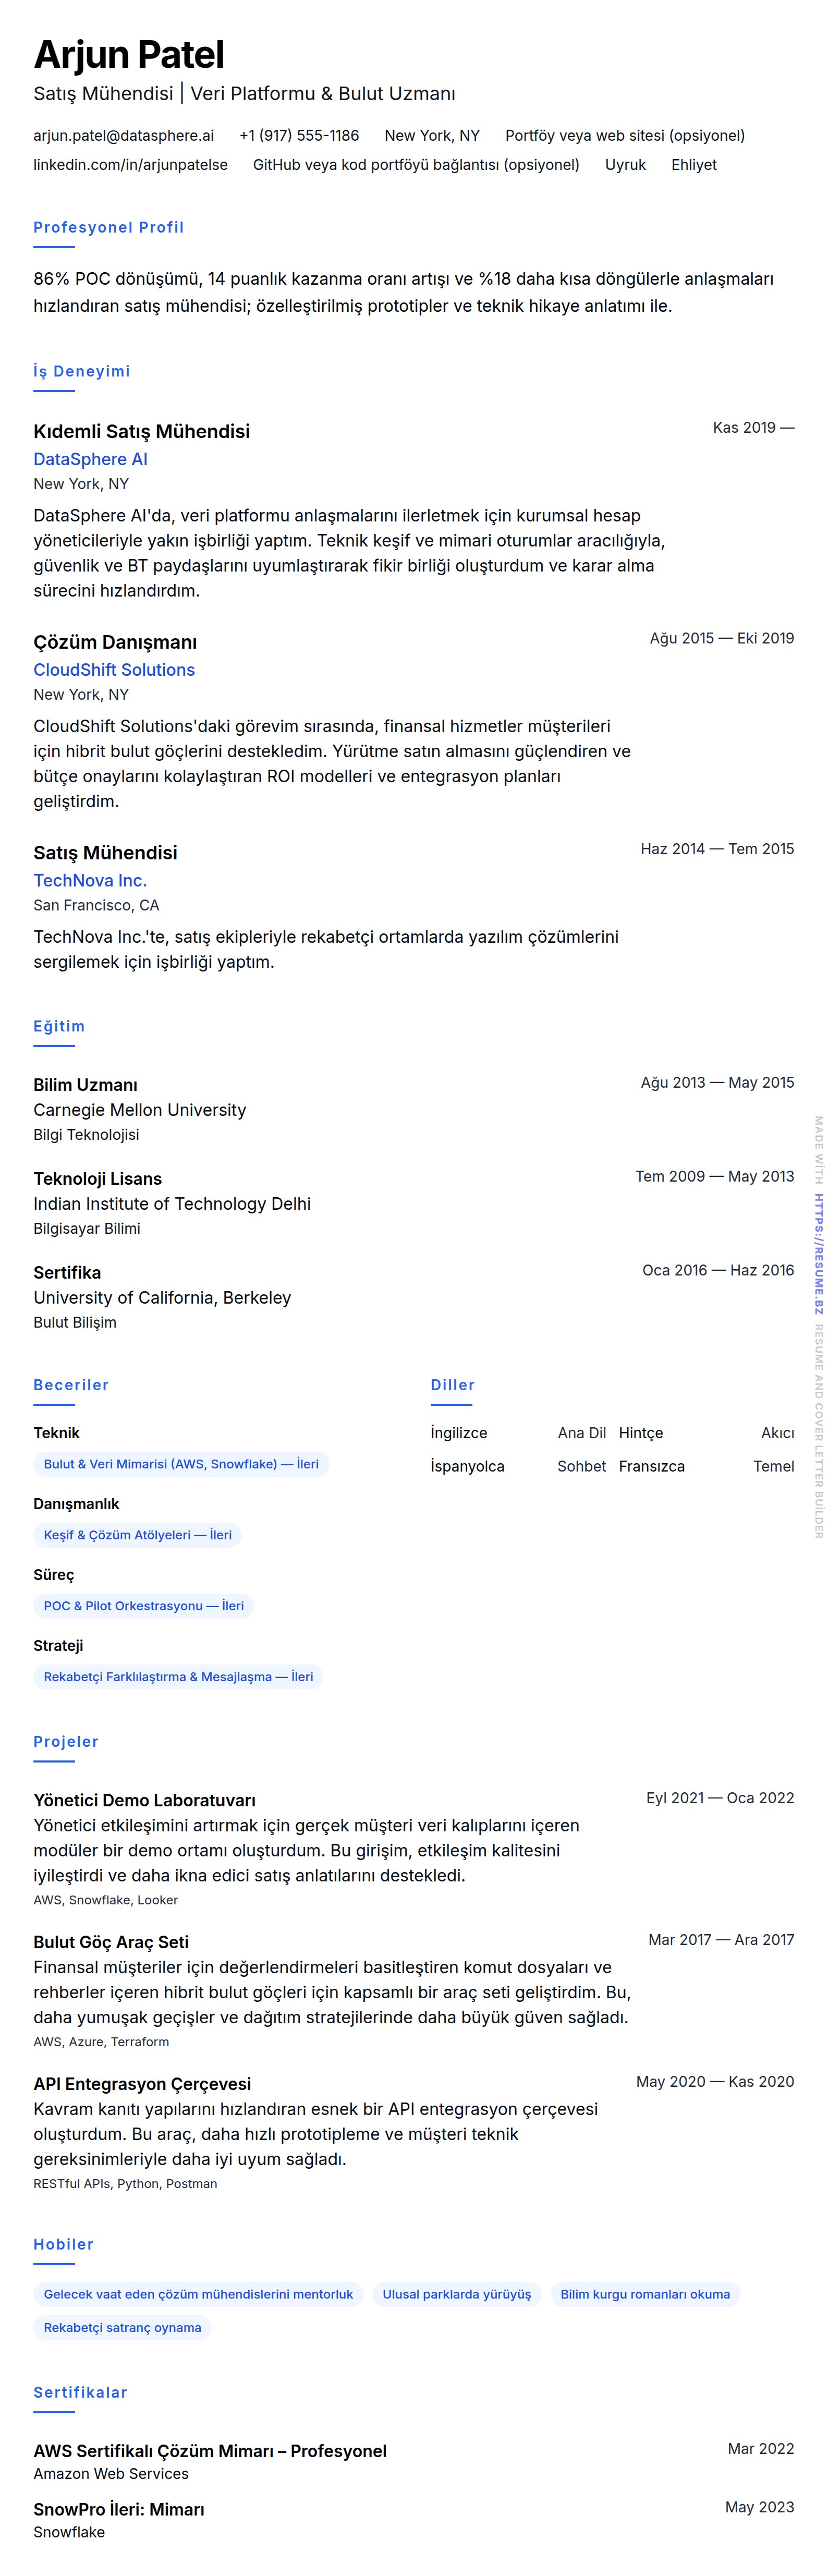Click the Projeler section heading
828x2576 pixels.
coord(66,1741)
